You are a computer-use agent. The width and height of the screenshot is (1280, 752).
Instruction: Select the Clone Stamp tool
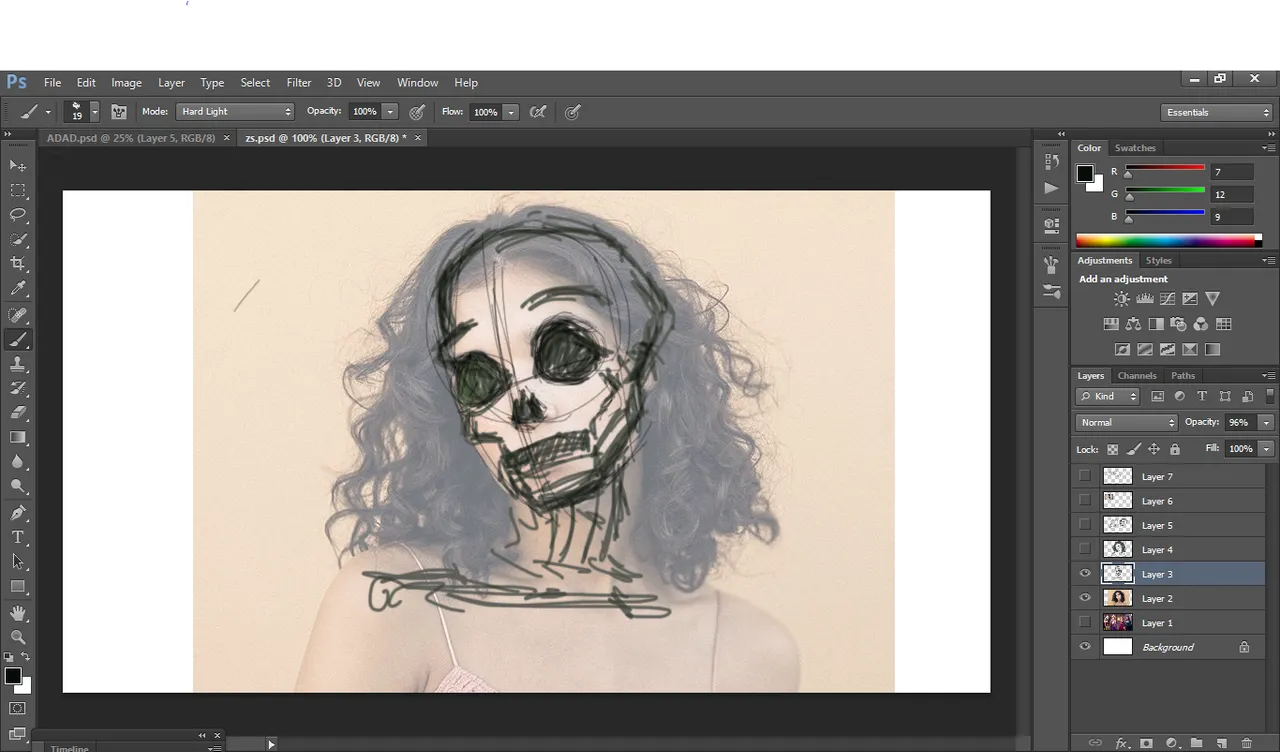click(x=18, y=364)
